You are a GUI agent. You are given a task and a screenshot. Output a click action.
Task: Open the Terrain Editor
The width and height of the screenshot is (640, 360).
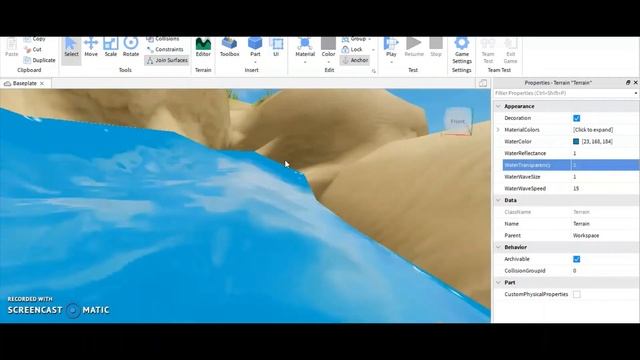(203, 47)
